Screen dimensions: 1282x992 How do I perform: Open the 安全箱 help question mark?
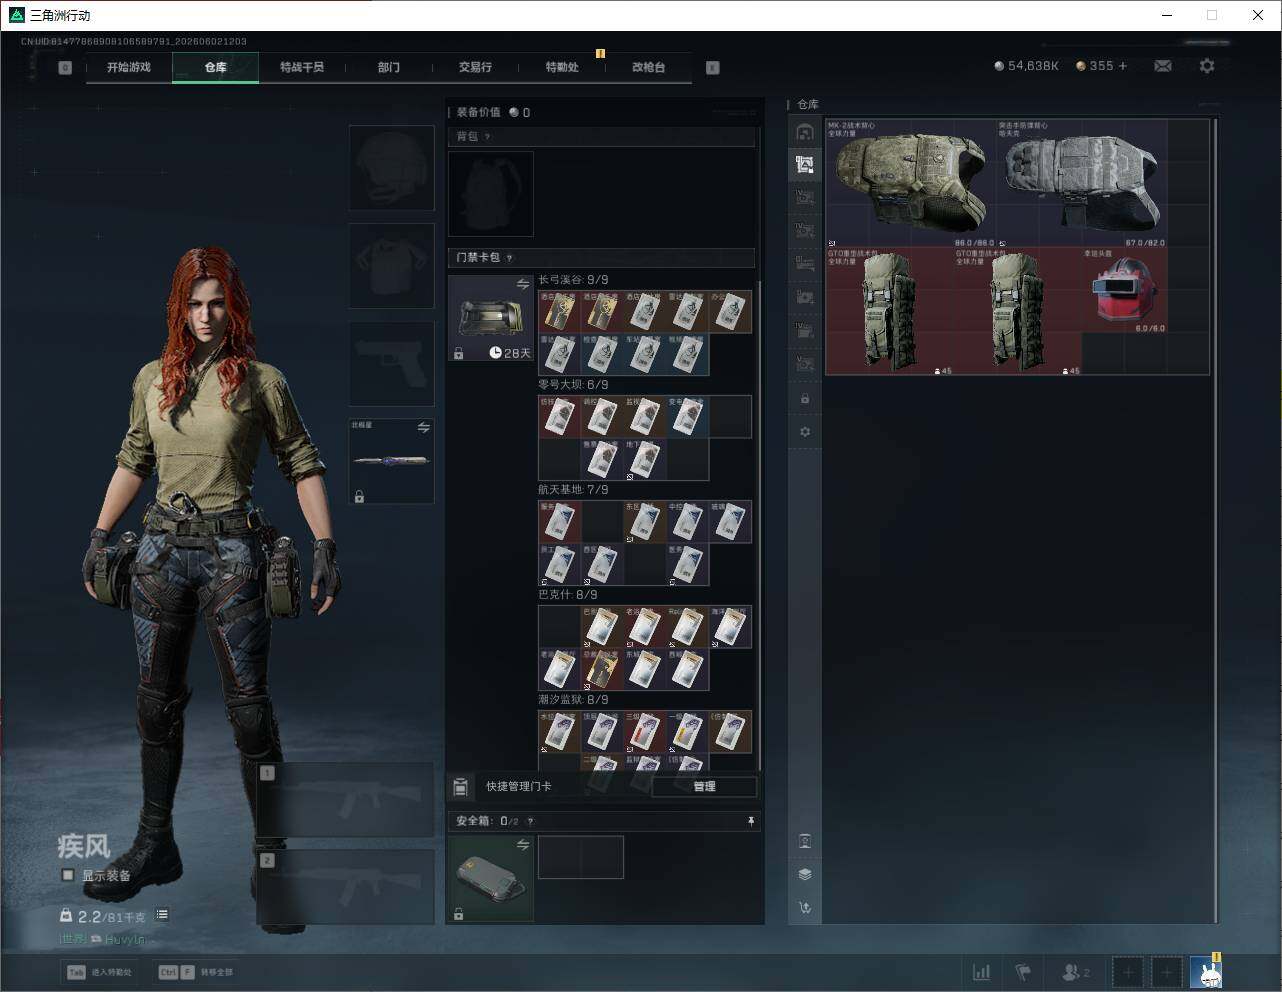tap(530, 822)
